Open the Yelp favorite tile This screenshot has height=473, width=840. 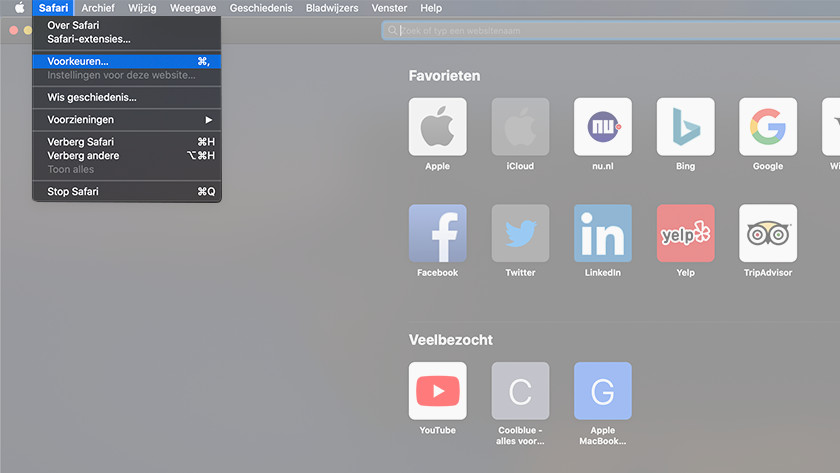tap(685, 233)
